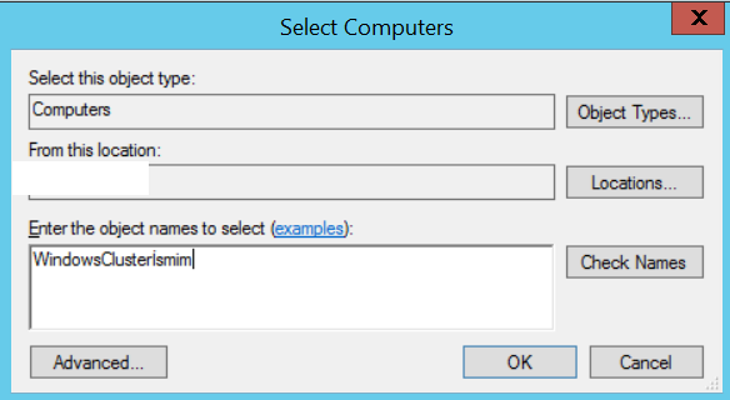Image resolution: width=730 pixels, height=400 pixels.
Task: Click the Locations... button
Action: pyautogui.click(x=635, y=183)
